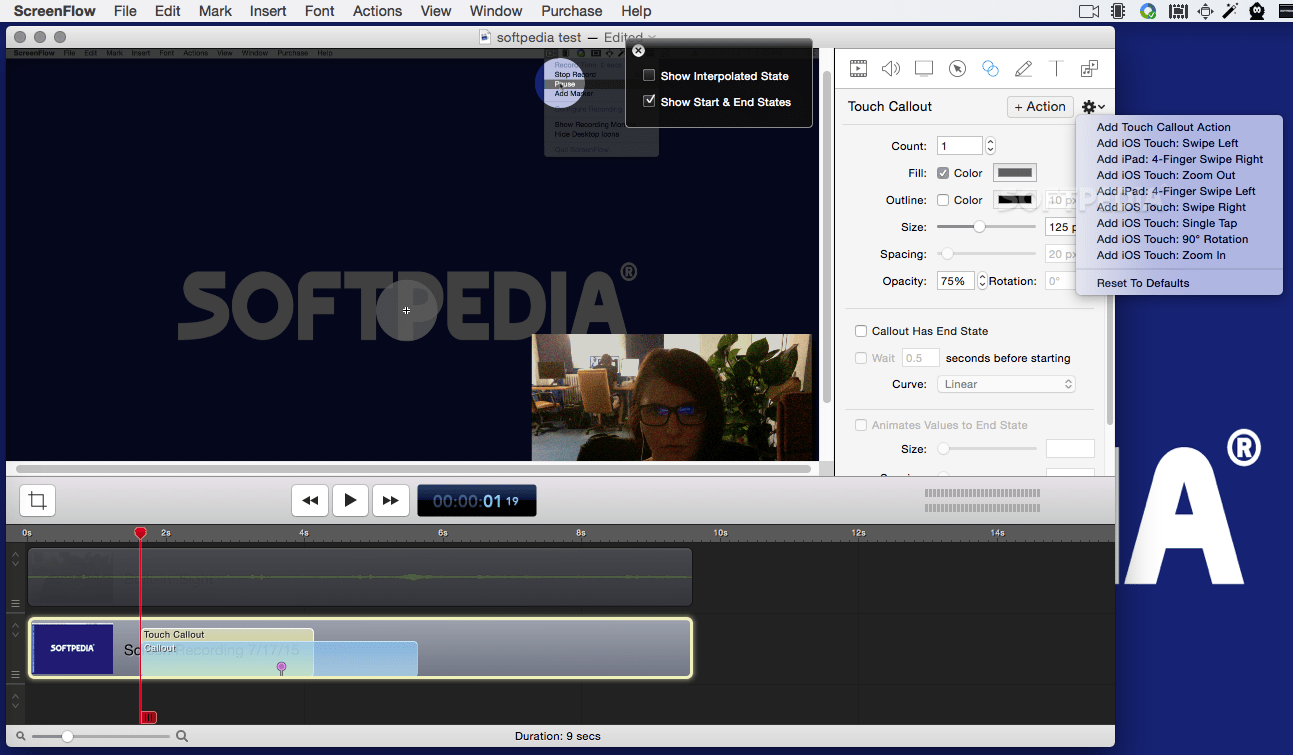Screen dimensions: 1293x755
Task: Click the black creature icon in menu bar
Action: pyautogui.click(x=1258, y=11)
